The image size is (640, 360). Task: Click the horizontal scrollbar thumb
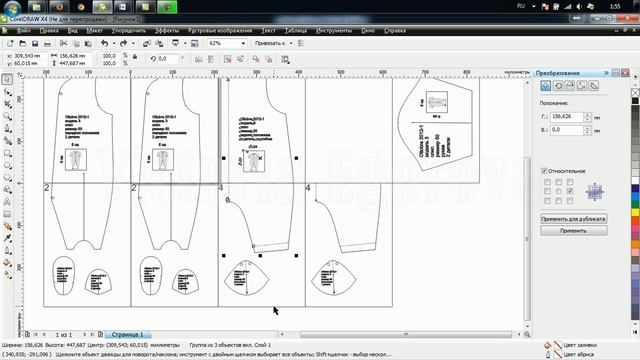[406, 334]
